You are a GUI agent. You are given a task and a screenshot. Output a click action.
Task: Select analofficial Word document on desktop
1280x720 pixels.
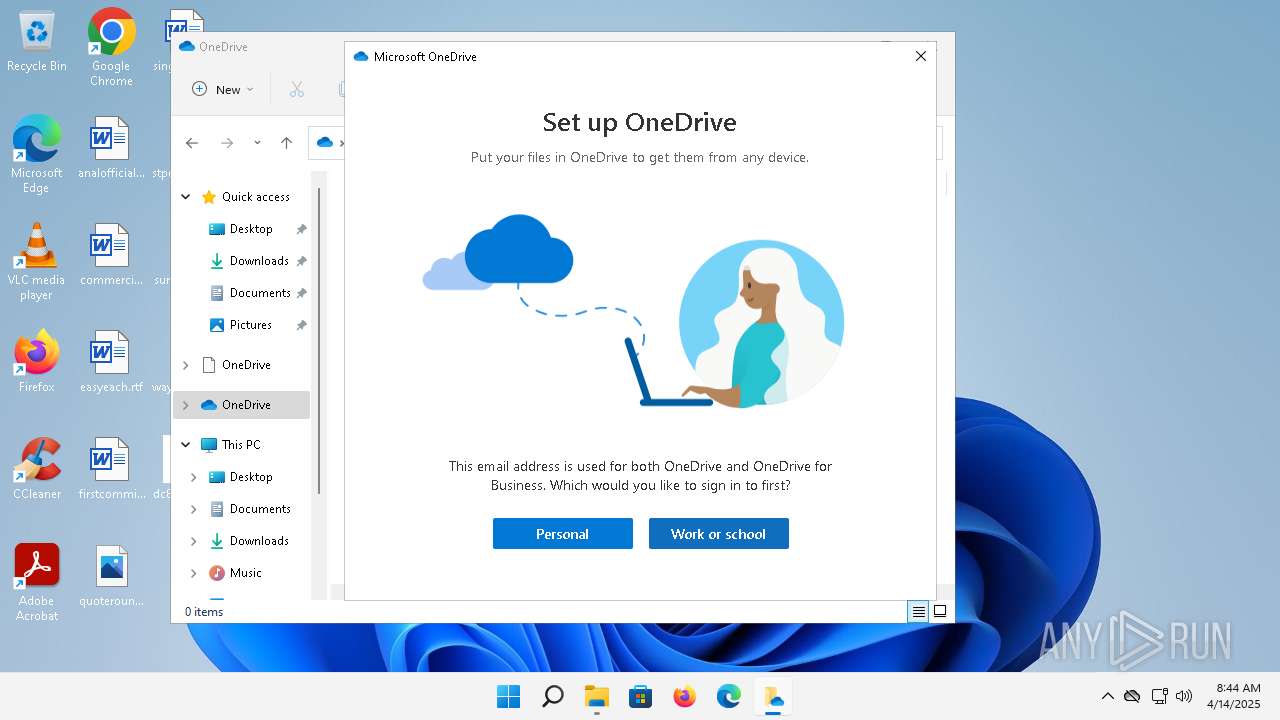tap(111, 147)
